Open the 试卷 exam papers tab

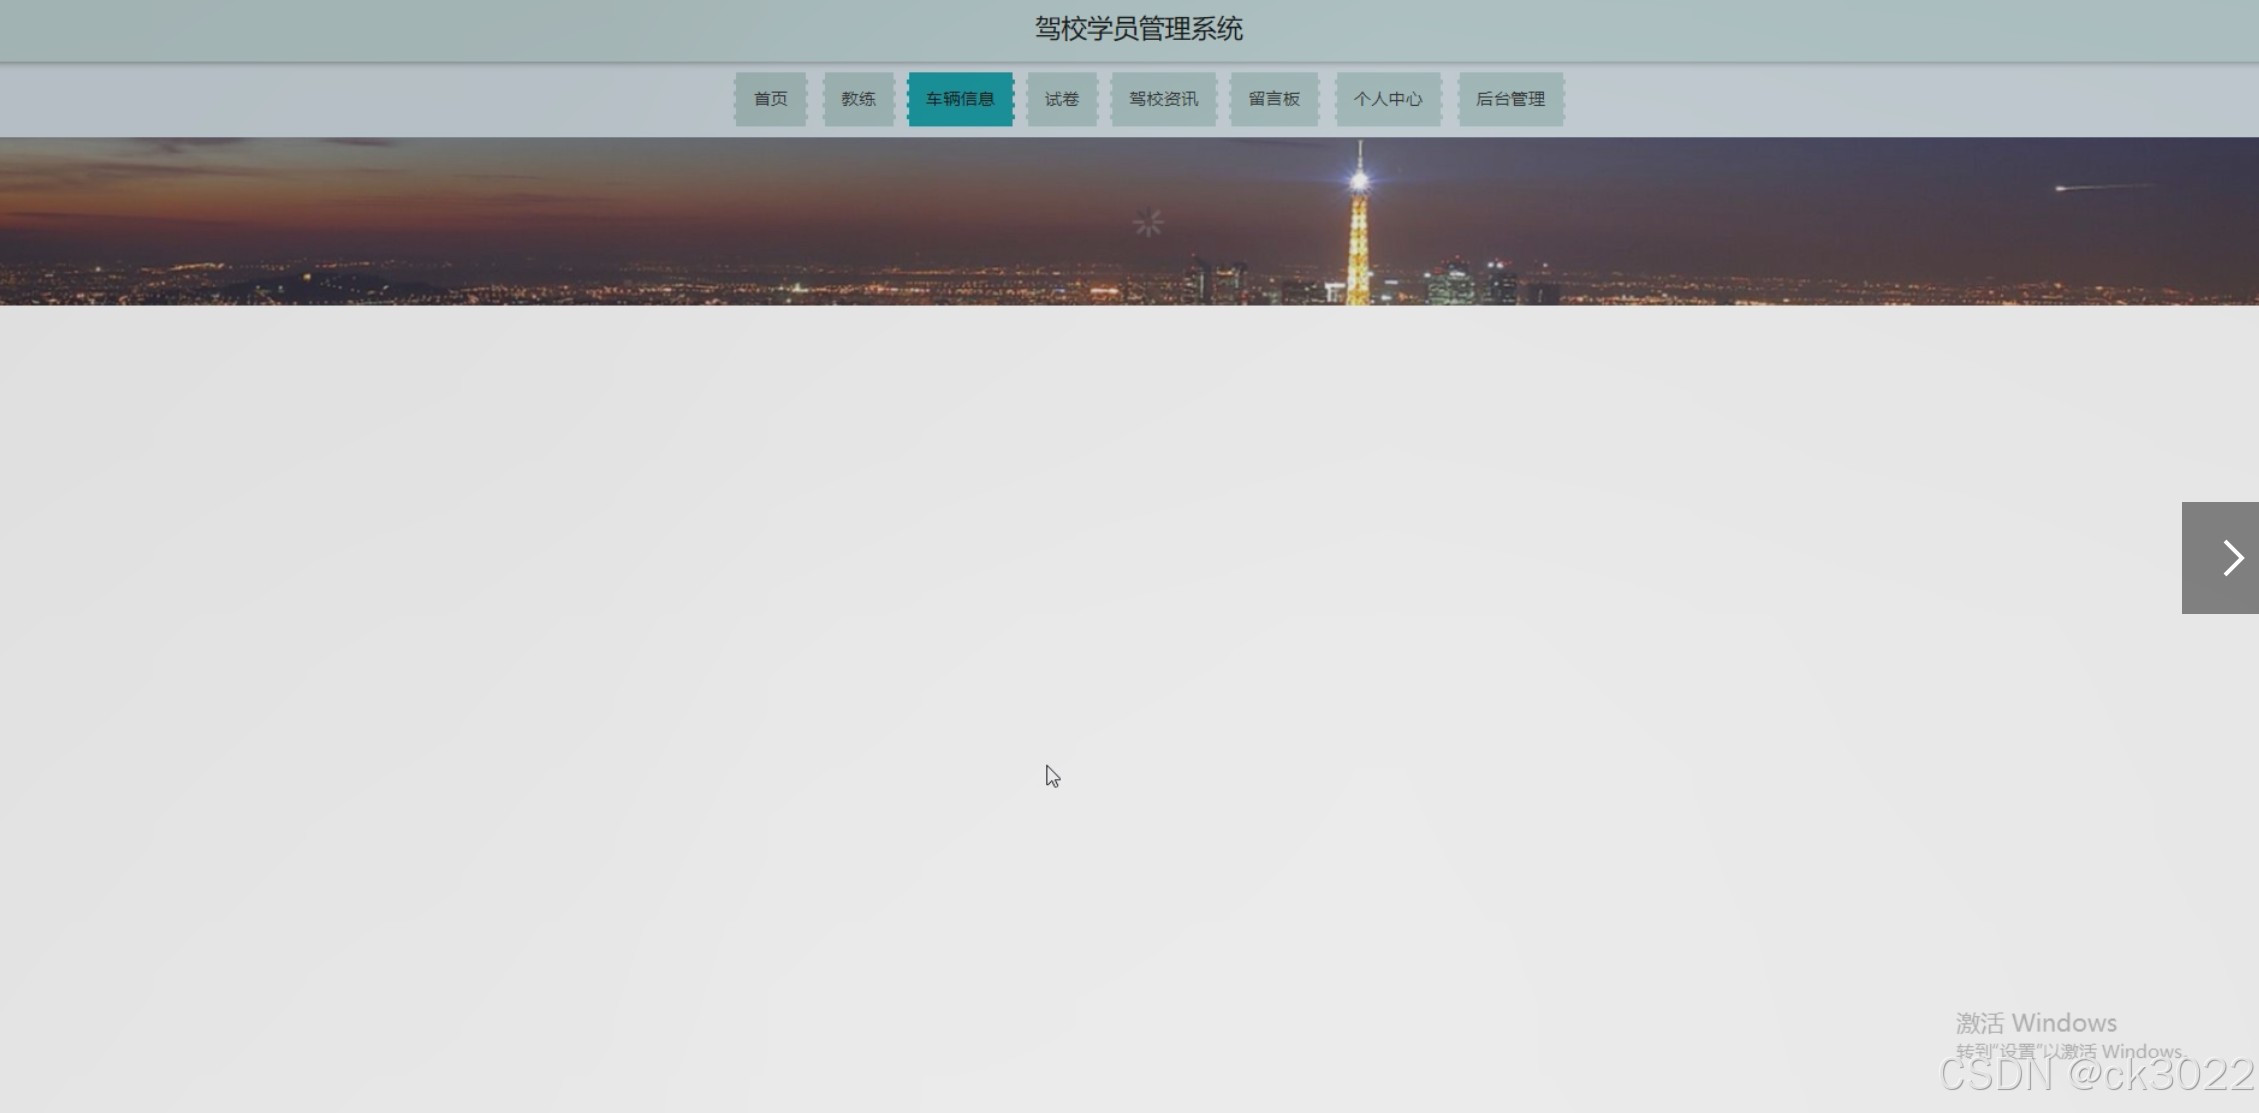click(x=1061, y=99)
